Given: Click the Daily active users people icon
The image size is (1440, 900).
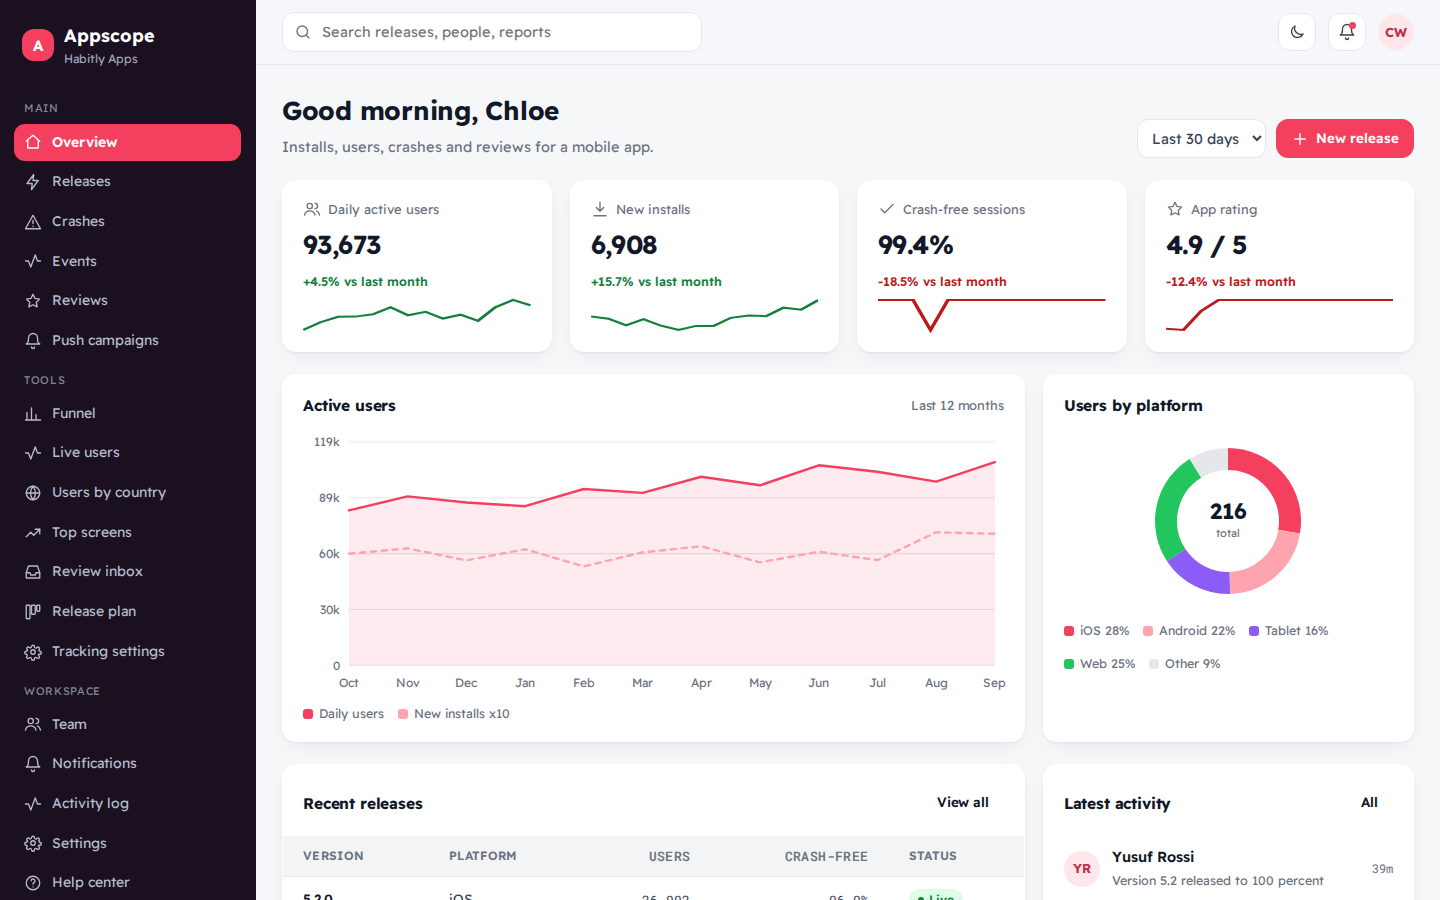Looking at the screenshot, I should [312, 209].
